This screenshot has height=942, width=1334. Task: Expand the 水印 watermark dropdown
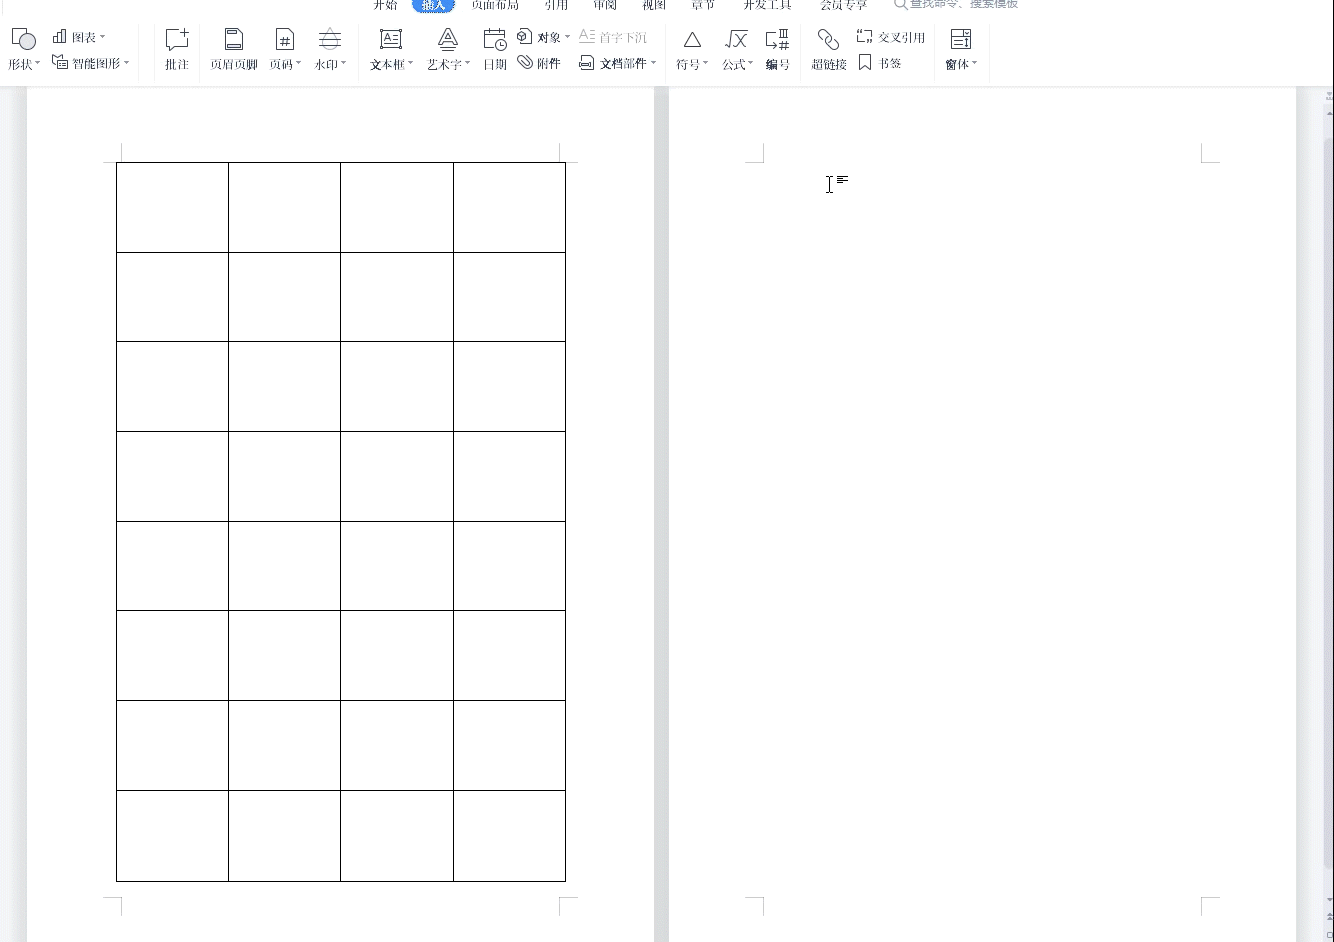coord(330,64)
